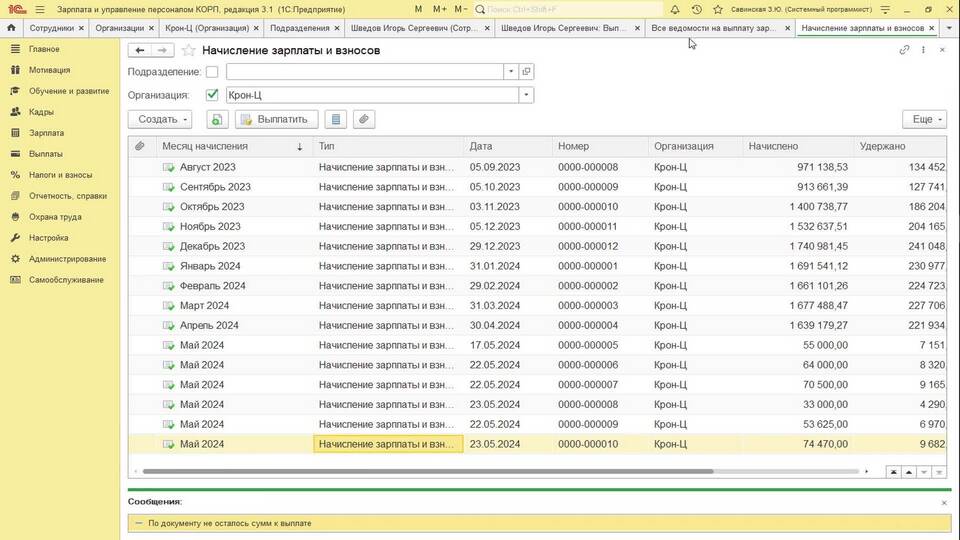Enable the Подразделение filter checkbox
960x540 pixels.
click(212, 72)
